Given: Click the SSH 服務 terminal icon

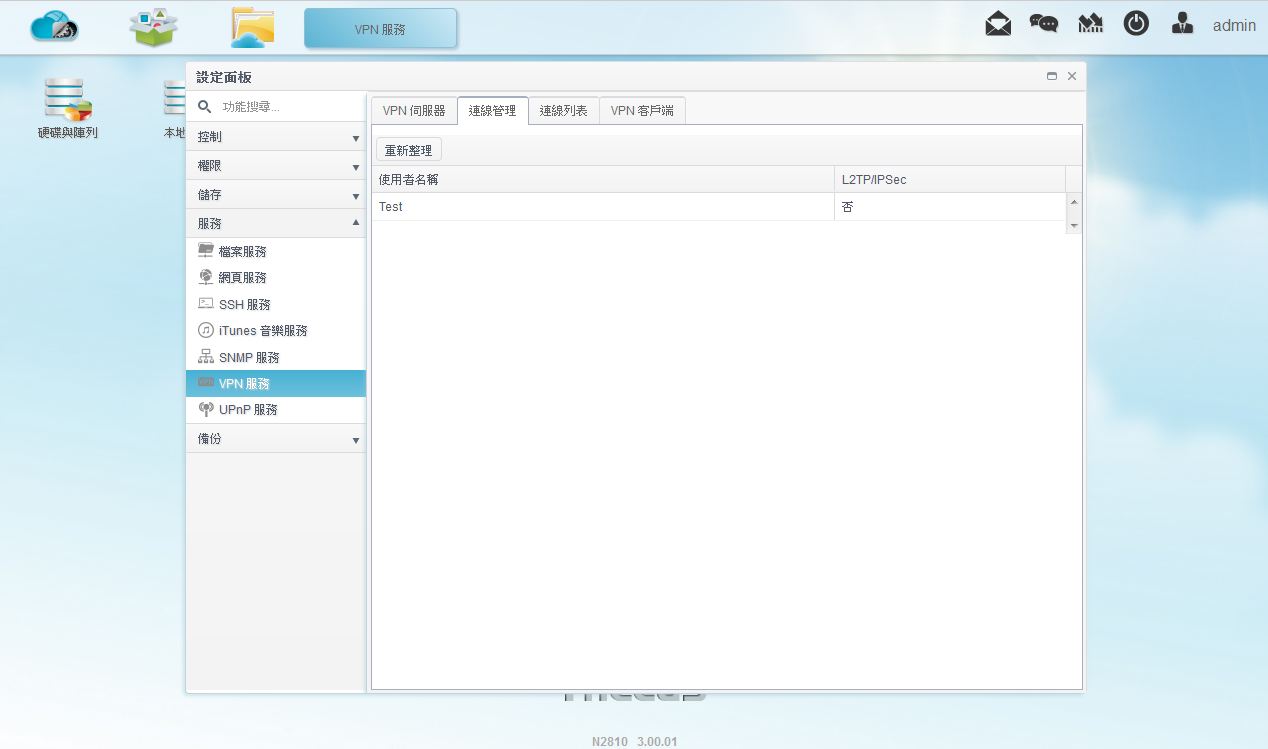Looking at the screenshot, I should 206,304.
